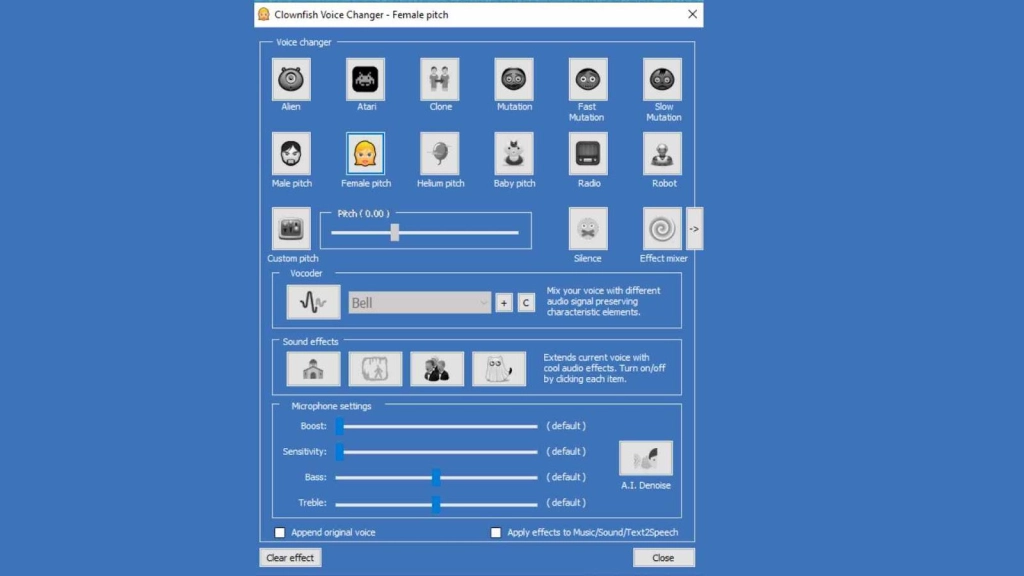This screenshot has width=1024, height=576.
Task: Expand the side panel arrow next to Effect mixer
Action: 694,229
